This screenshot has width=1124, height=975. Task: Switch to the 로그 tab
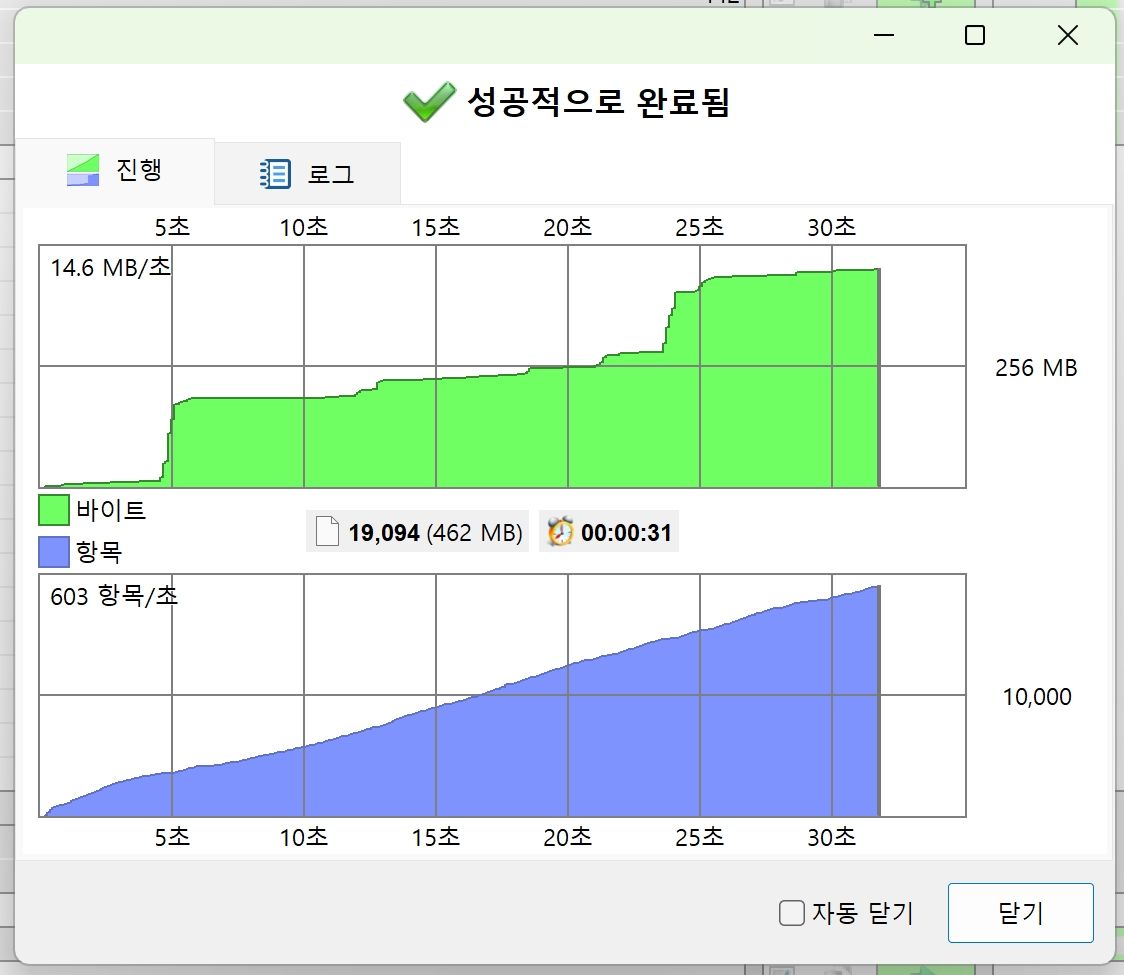click(307, 173)
